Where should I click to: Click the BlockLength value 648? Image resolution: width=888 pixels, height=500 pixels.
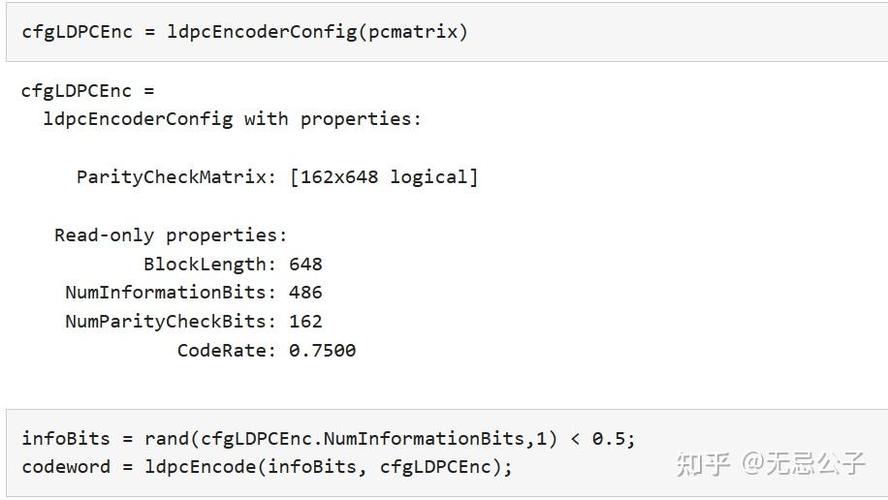click(x=306, y=264)
